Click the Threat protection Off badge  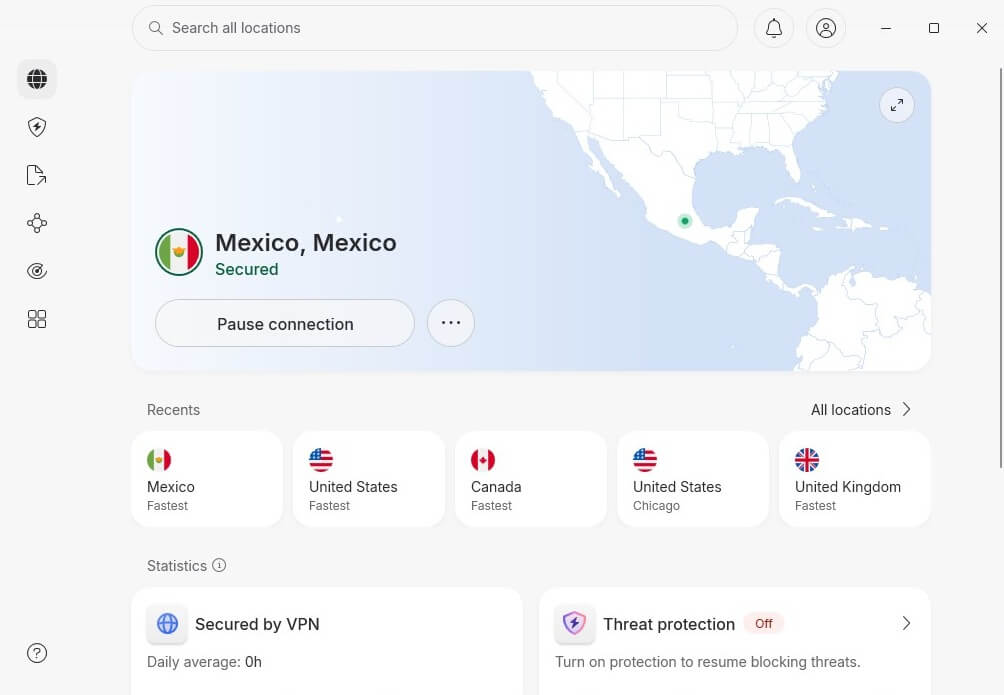pos(763,623)
